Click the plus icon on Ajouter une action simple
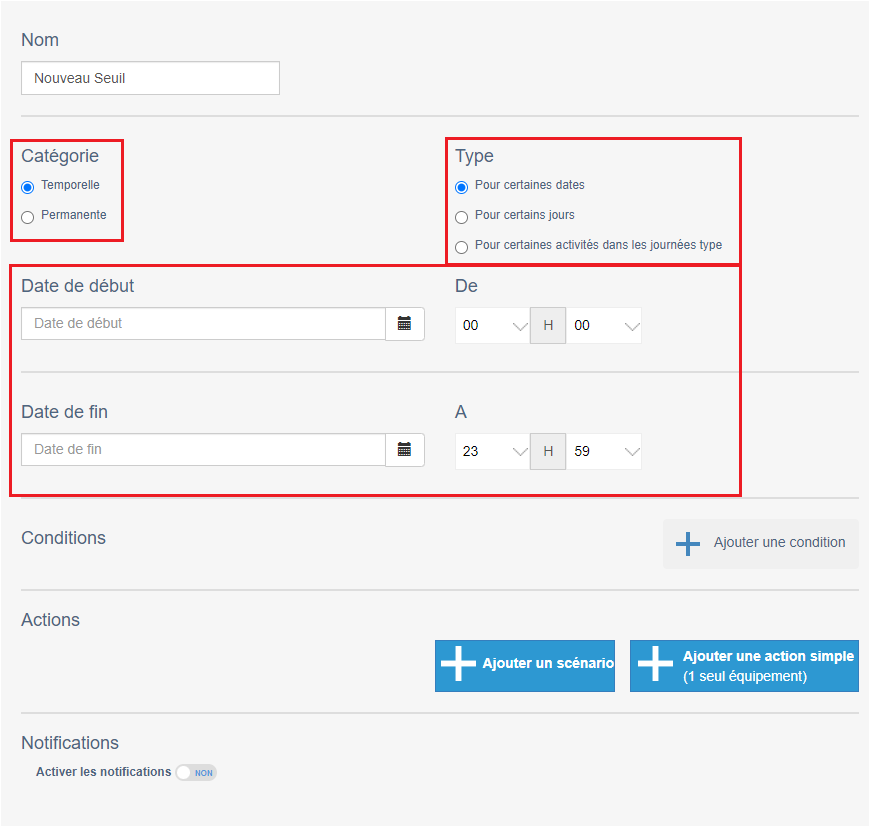 click(655, 663)
